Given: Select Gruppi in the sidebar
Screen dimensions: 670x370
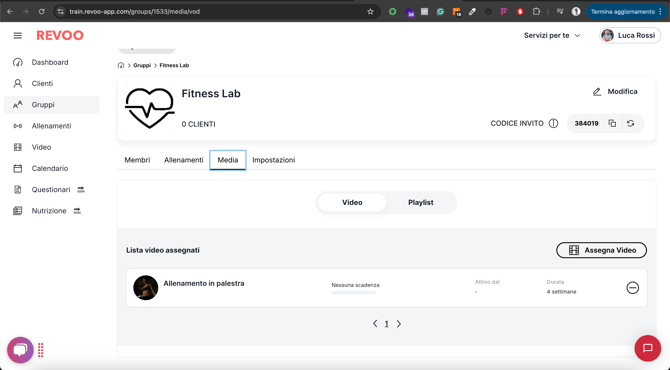Looking at the screenshot, I should pyautogui.click(x=51, y=105).
